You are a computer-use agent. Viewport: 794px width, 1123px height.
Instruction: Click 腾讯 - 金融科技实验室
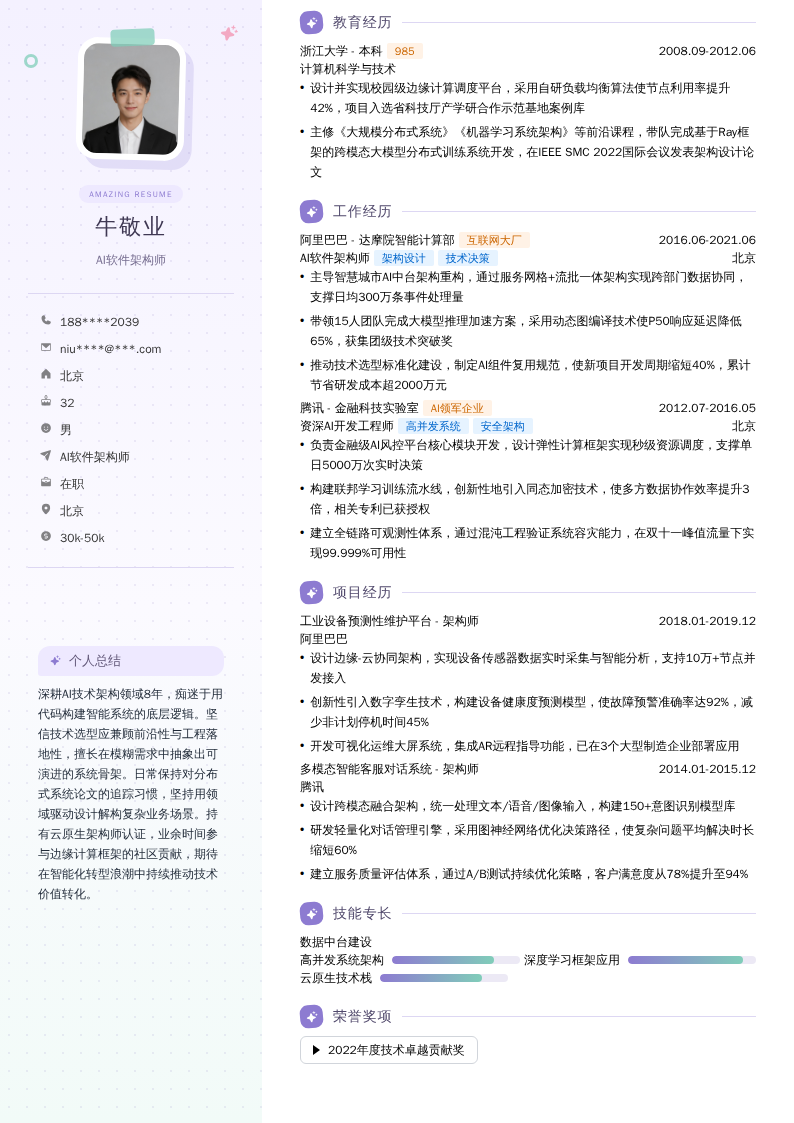tap(359, 408)
